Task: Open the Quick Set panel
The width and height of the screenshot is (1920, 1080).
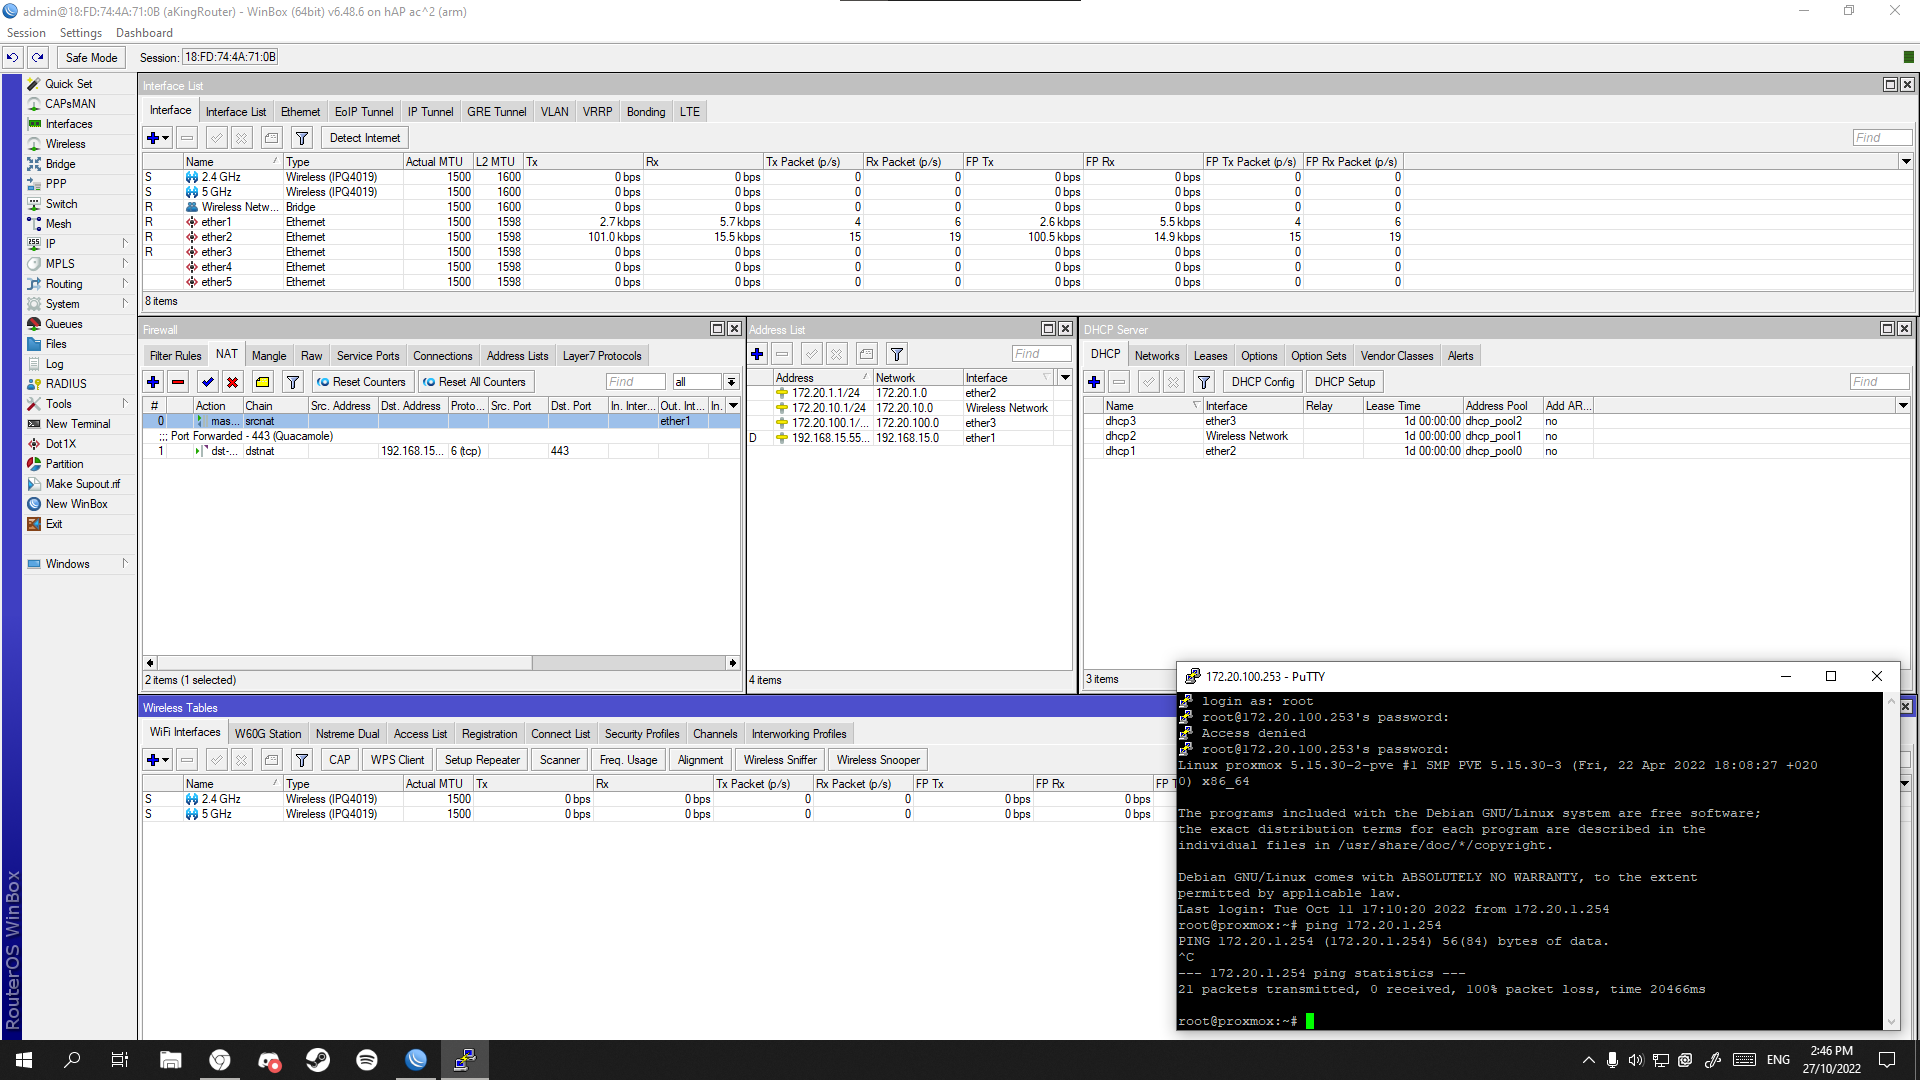Action: click(67, 84)
